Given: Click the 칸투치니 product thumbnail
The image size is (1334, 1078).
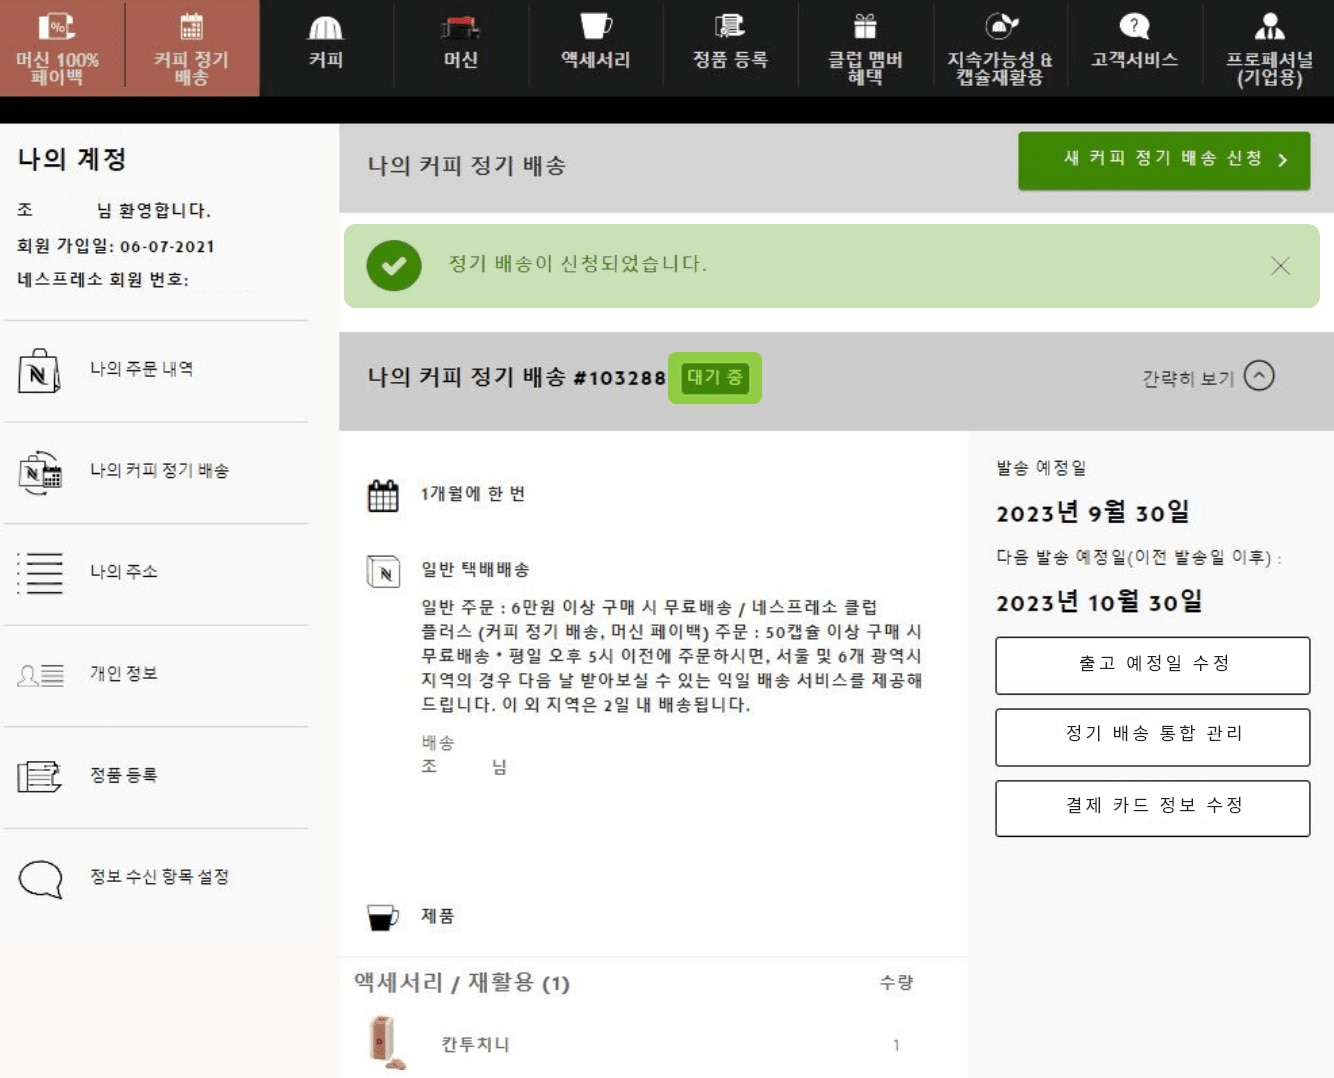Looking at the screenshot, I should coord(384,1042).
